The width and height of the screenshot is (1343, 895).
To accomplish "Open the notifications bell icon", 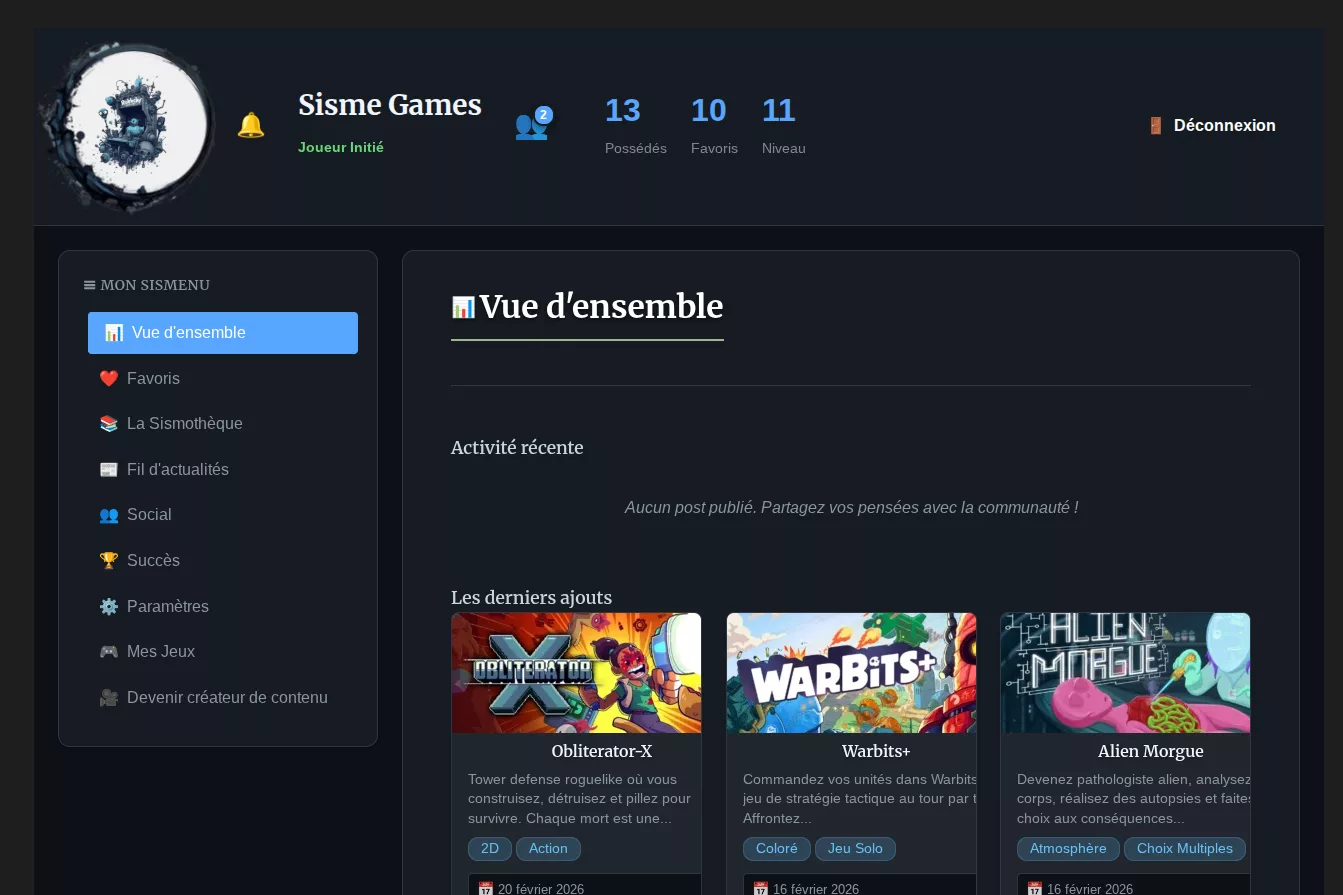I will 251,125.
